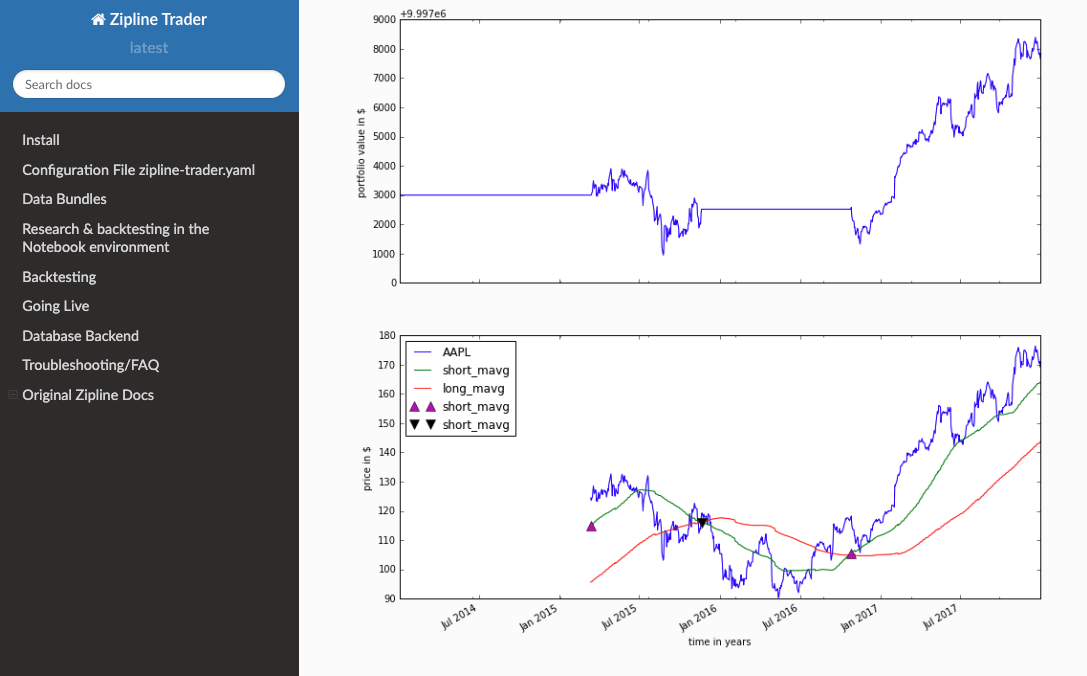Click the red long_mavg legend line

422,389
